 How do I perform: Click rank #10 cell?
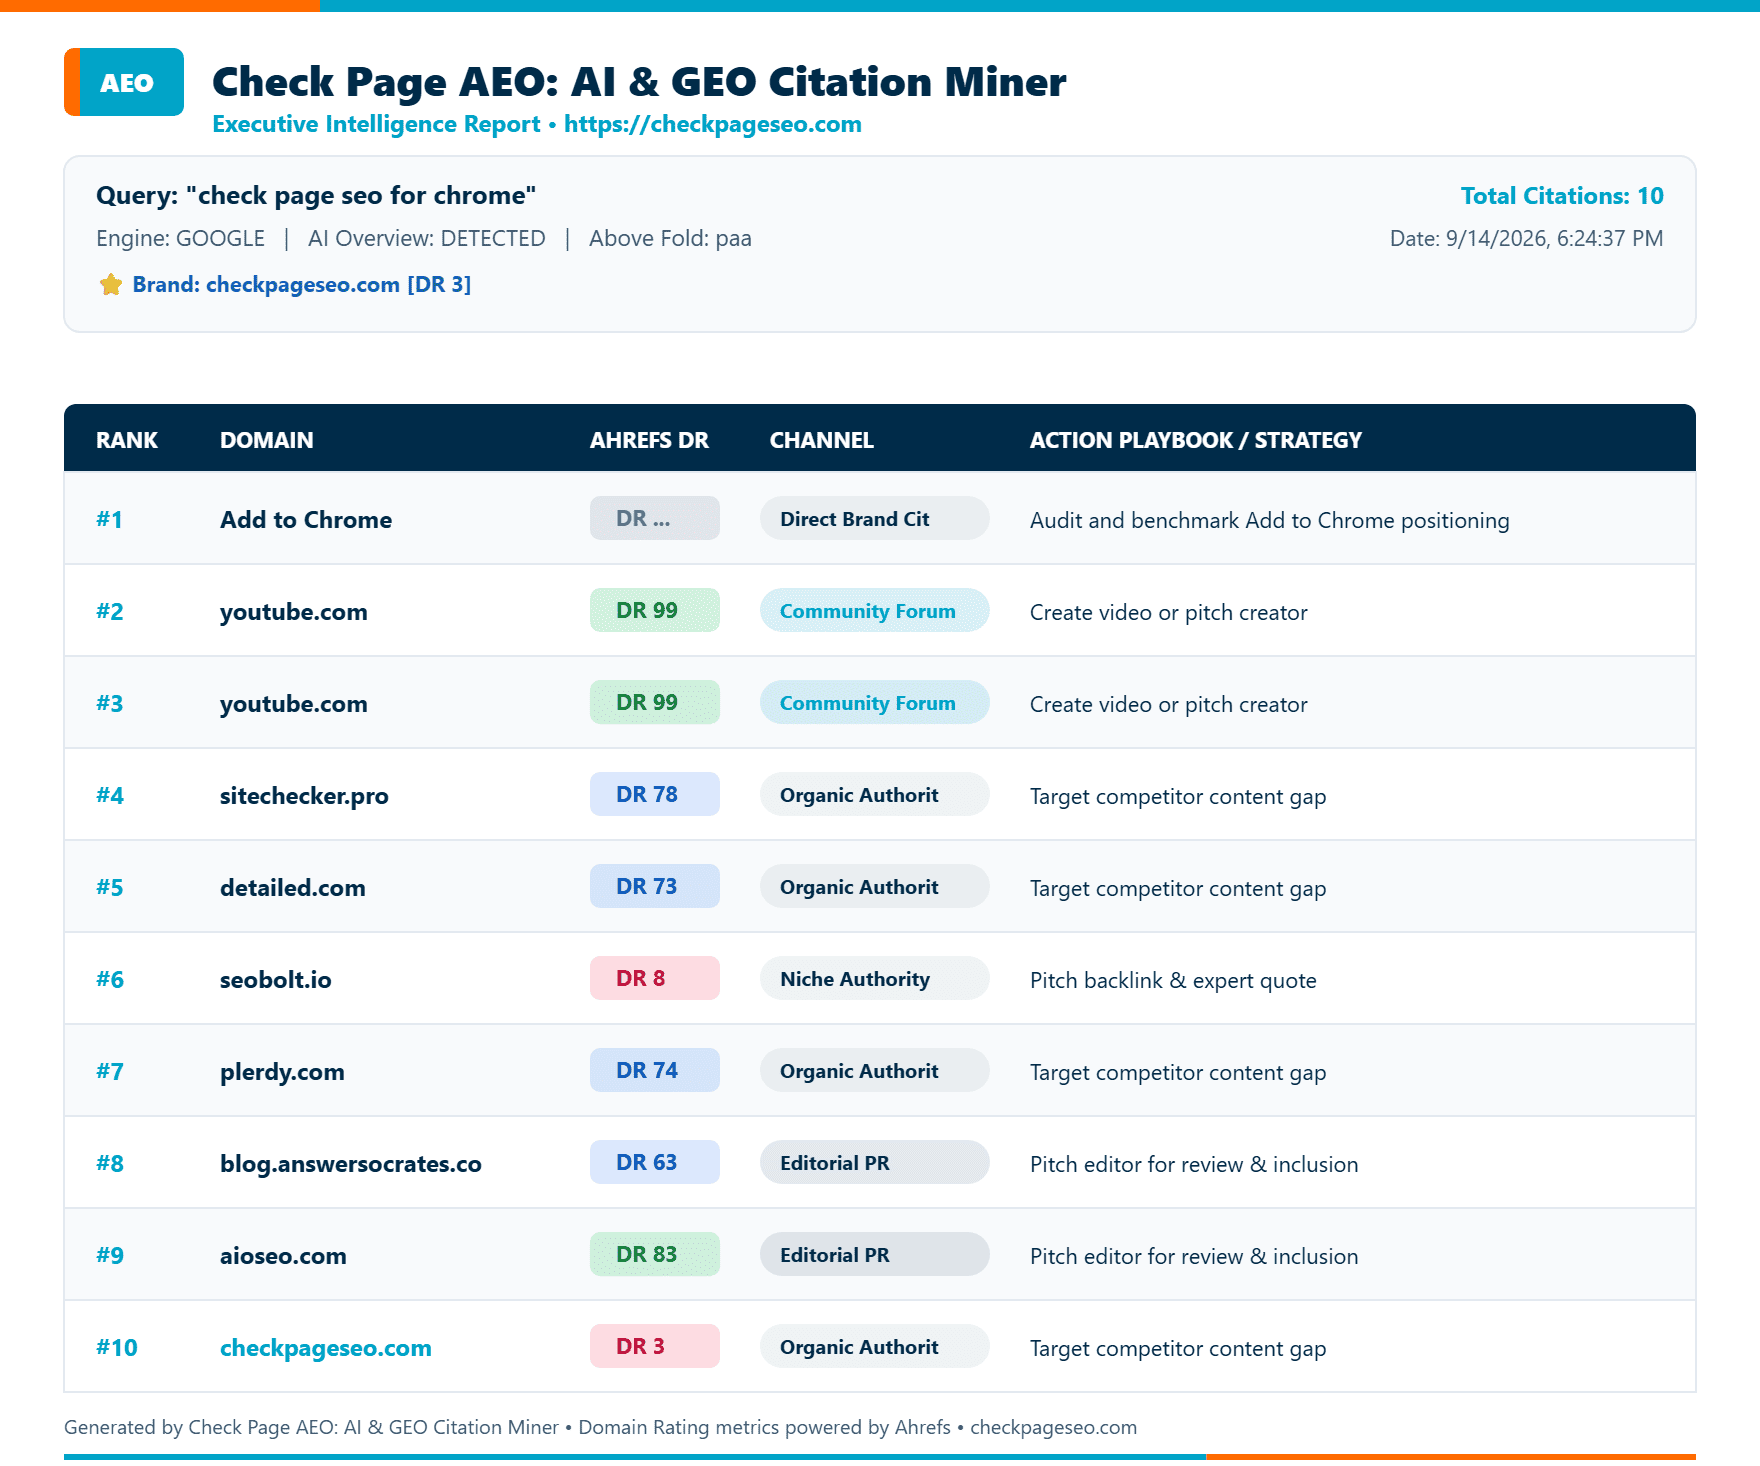click(116, 1347)
